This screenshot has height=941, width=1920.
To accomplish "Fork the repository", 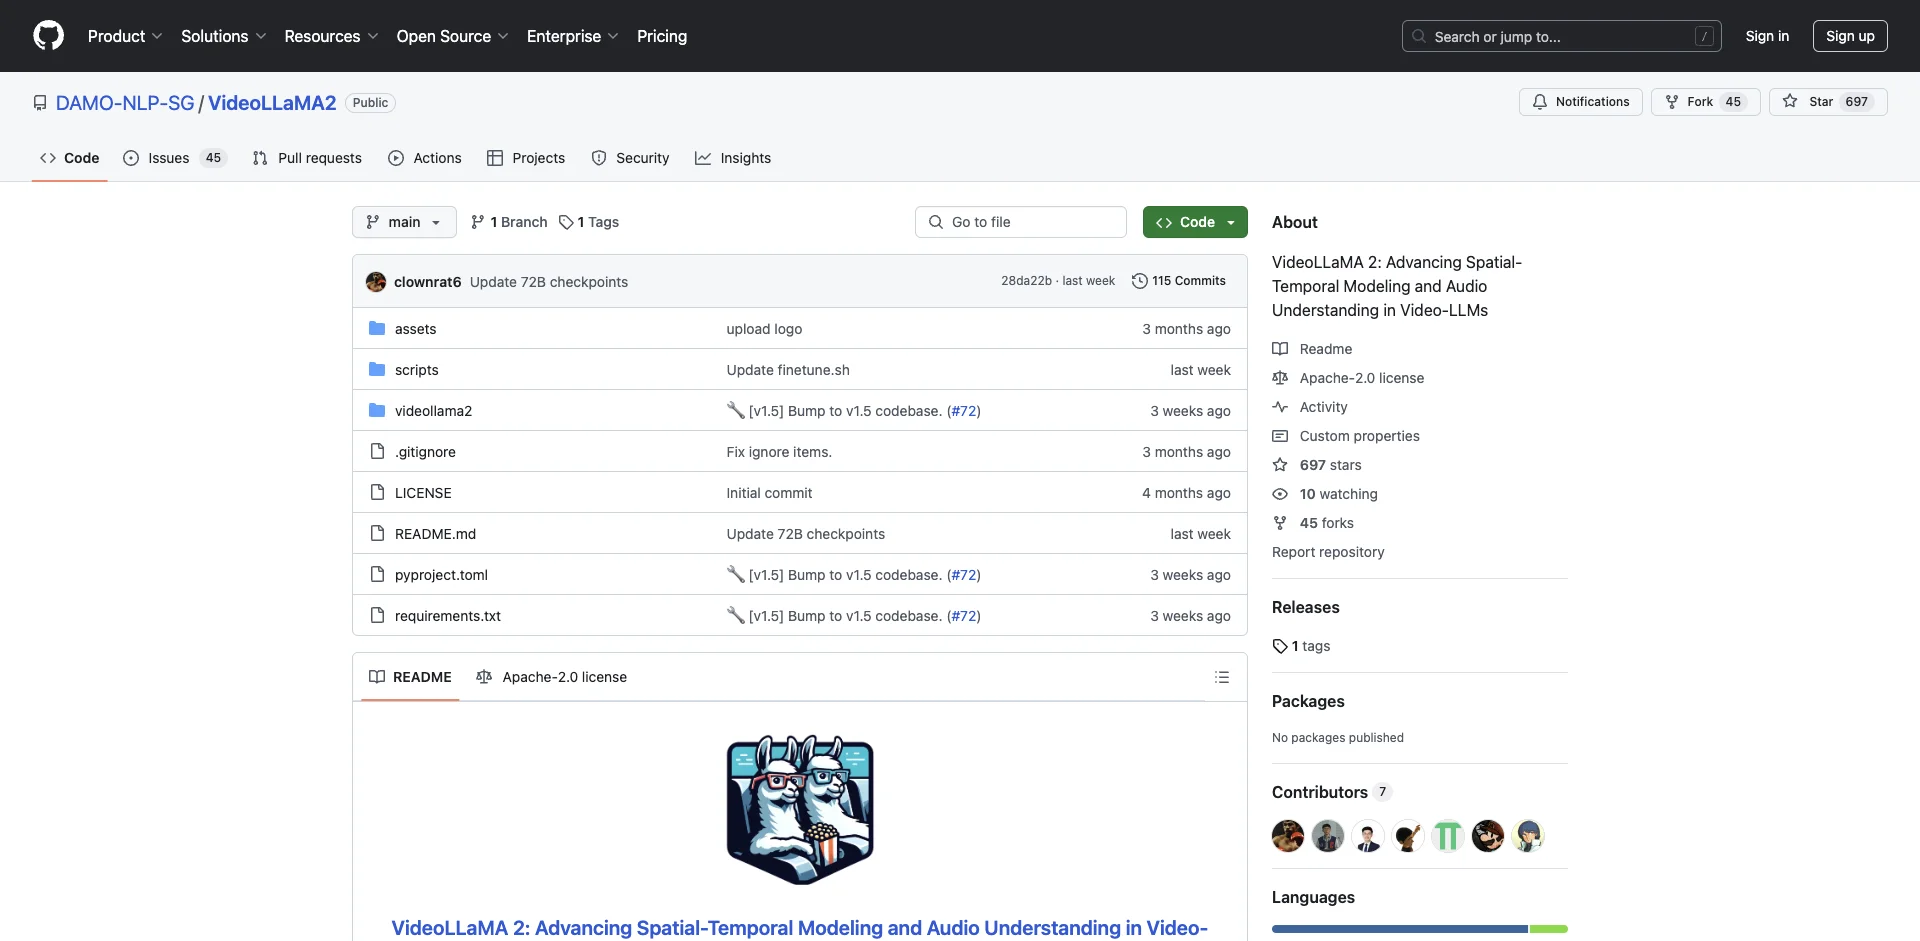I will [x=1705, y=102].
